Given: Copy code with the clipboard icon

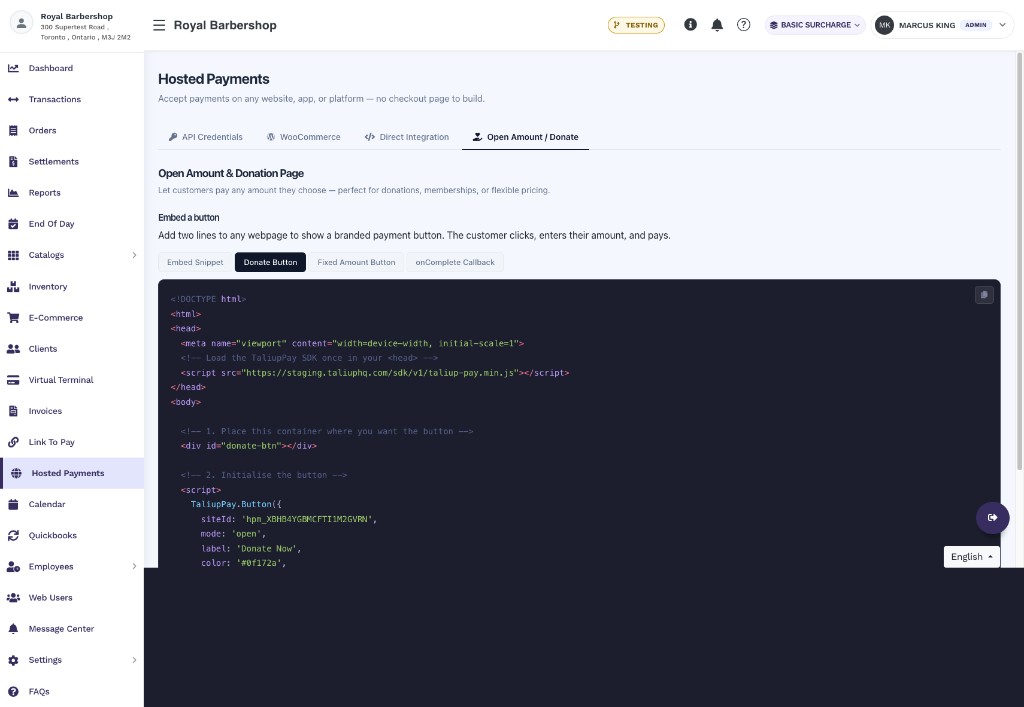Looking at the screenshot, I should point(984,295).
